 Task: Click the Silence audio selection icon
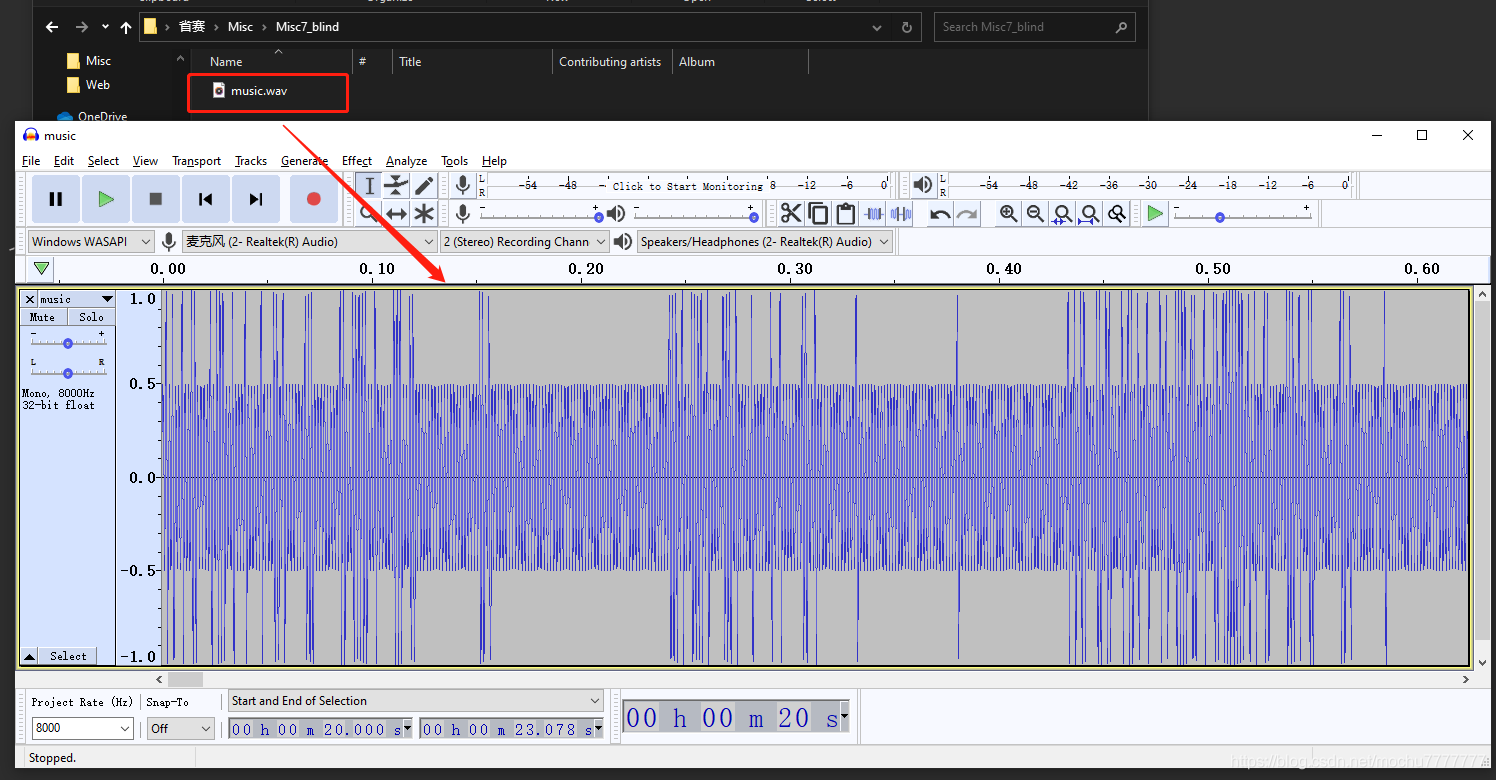[x=901, y=213]
